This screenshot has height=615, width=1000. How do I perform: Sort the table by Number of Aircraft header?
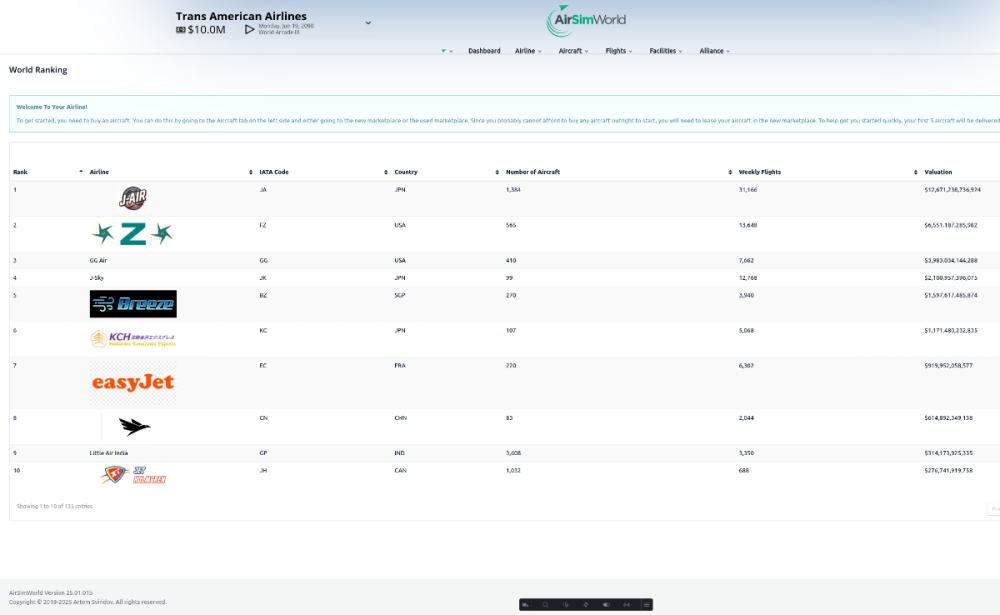pos(533,172)
